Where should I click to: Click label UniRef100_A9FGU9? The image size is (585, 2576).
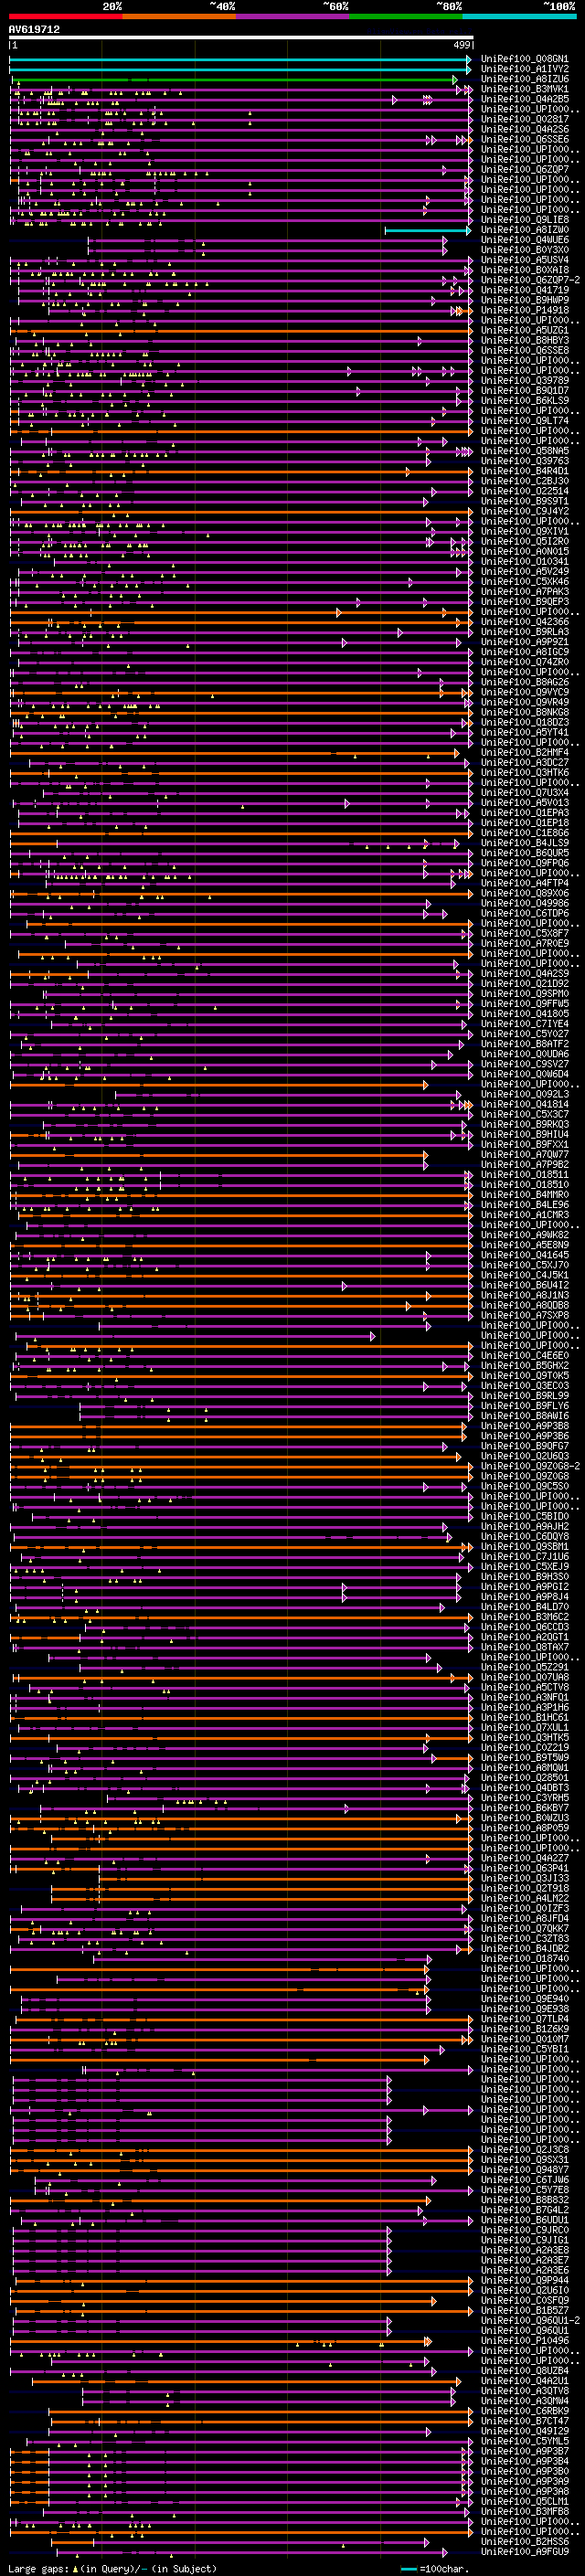tap(525, 2550)
